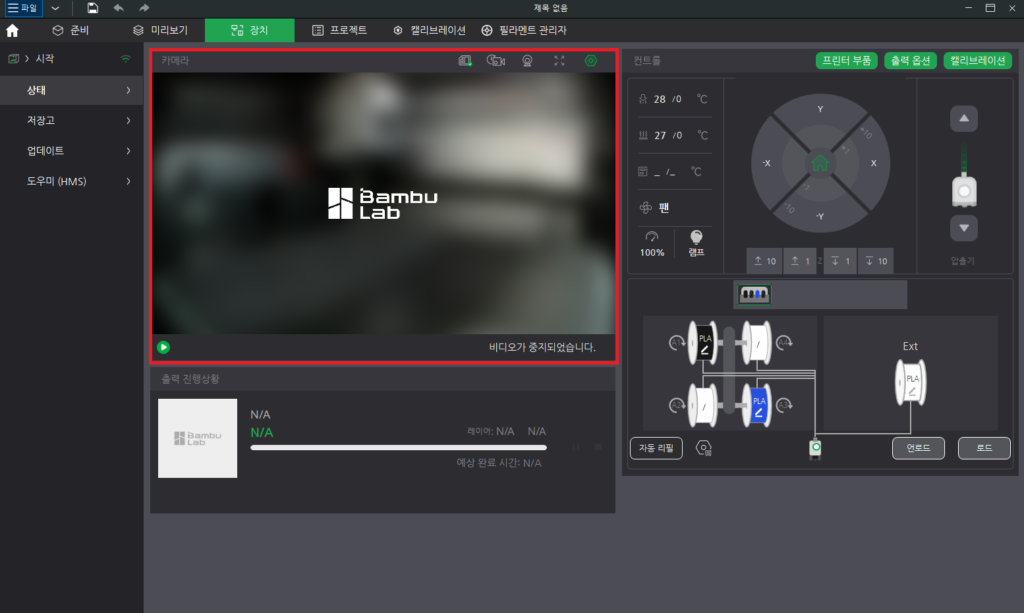Image resolution: width=1024 pixels, height=613 pixels.
Task: Click the 로드 button
Action: (984, 448)
